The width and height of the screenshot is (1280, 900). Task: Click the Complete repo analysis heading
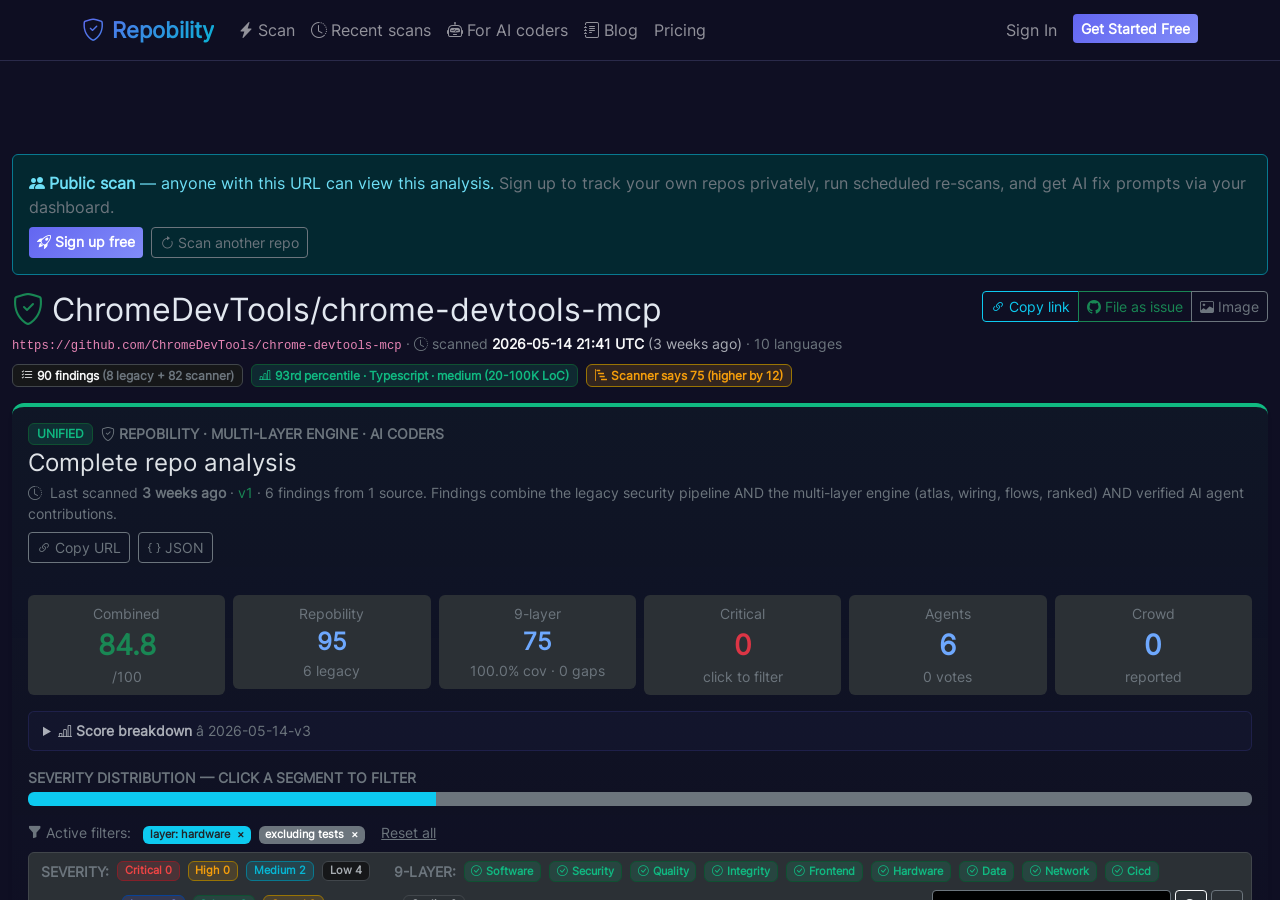162,463
